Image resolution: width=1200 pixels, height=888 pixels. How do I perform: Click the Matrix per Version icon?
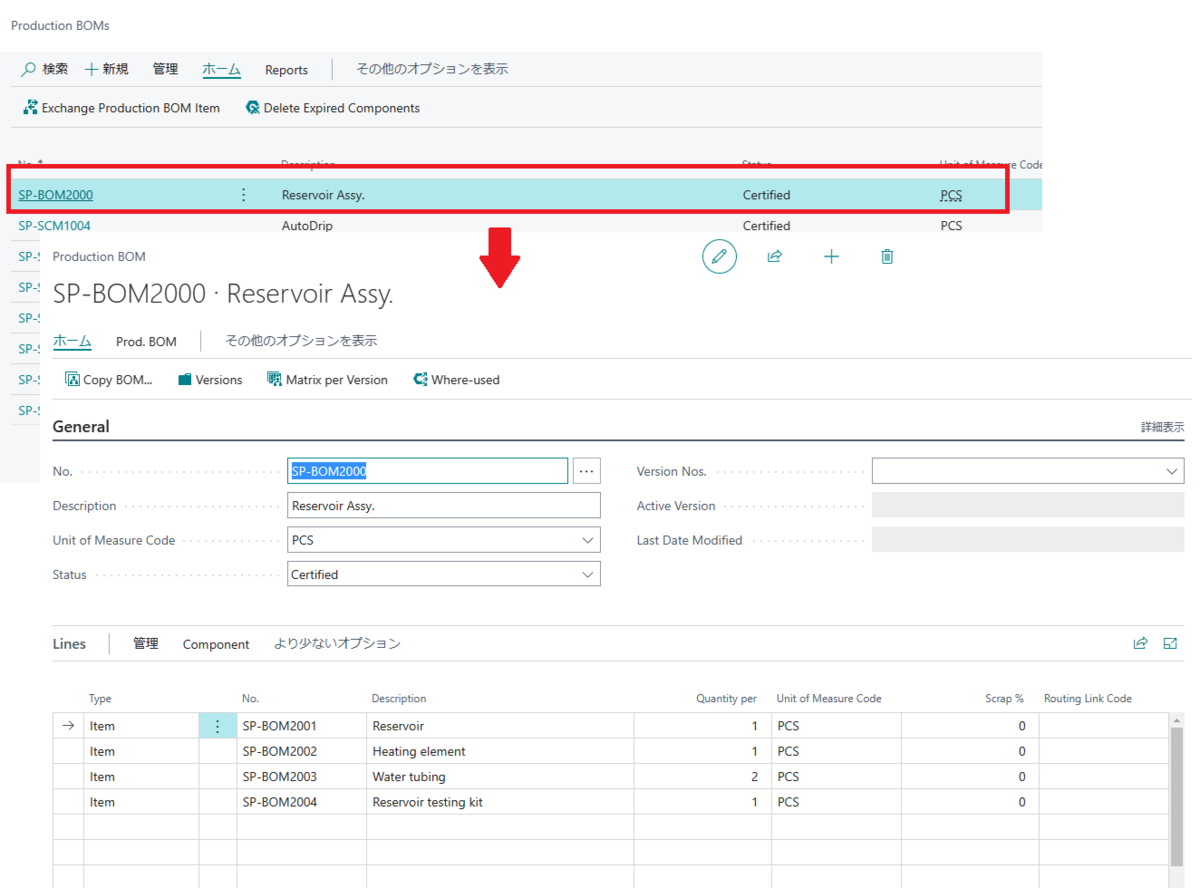point(274,379)
